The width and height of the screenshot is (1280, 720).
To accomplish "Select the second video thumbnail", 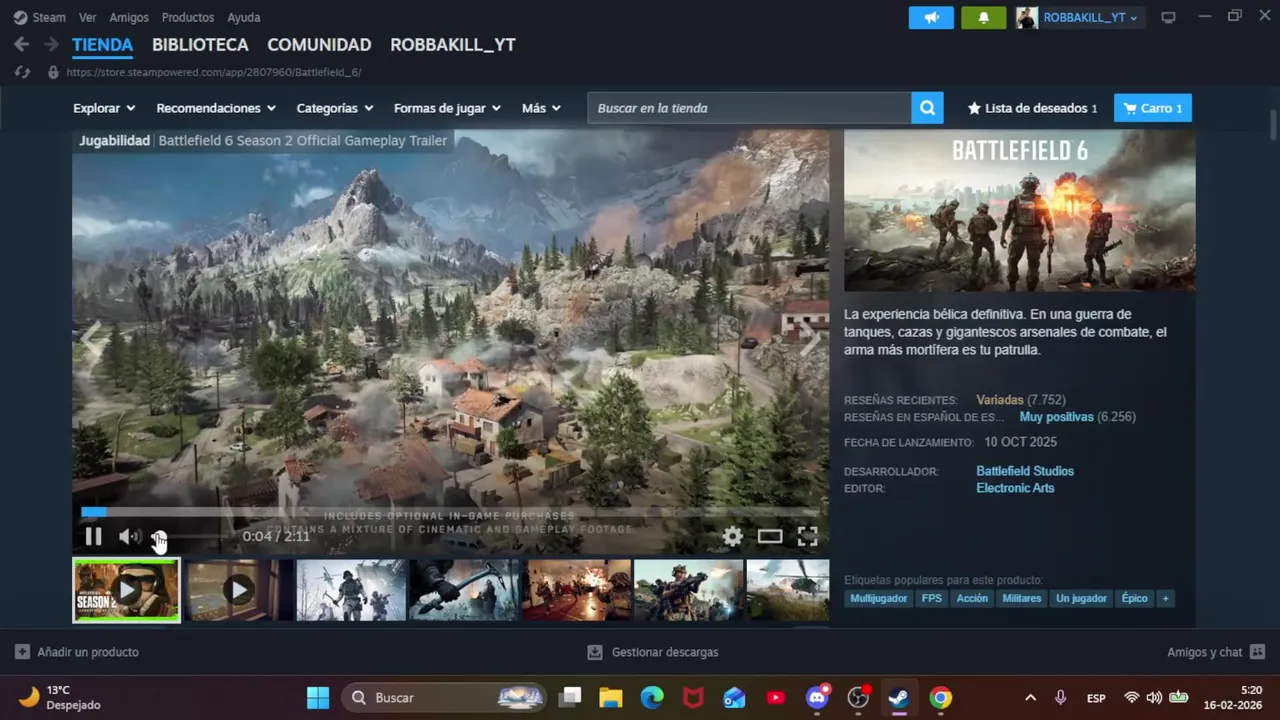I will [238, 590].
